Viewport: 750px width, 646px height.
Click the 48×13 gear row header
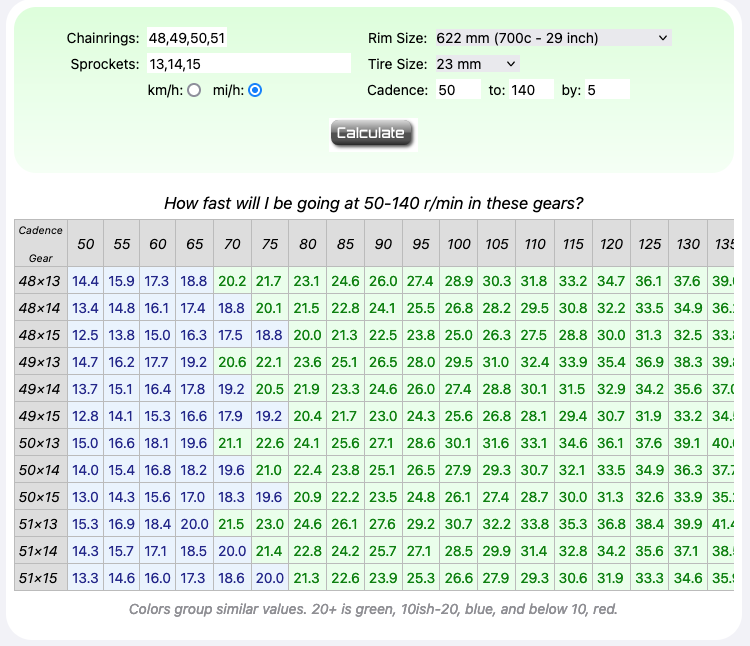41,281
